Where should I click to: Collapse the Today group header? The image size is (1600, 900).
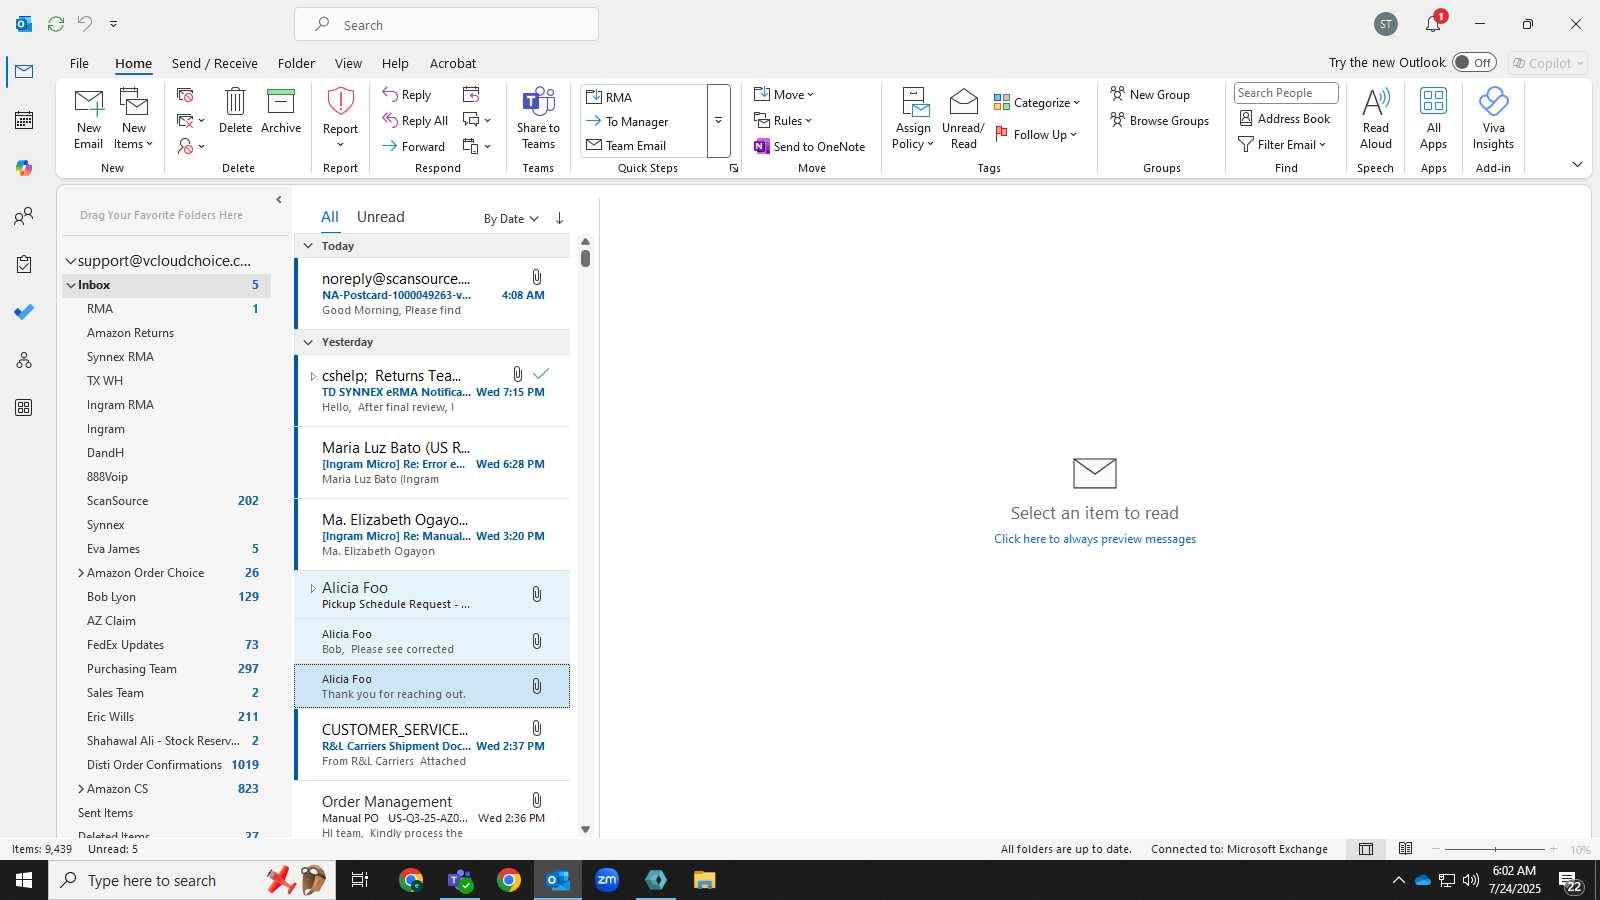pos(308,246)
